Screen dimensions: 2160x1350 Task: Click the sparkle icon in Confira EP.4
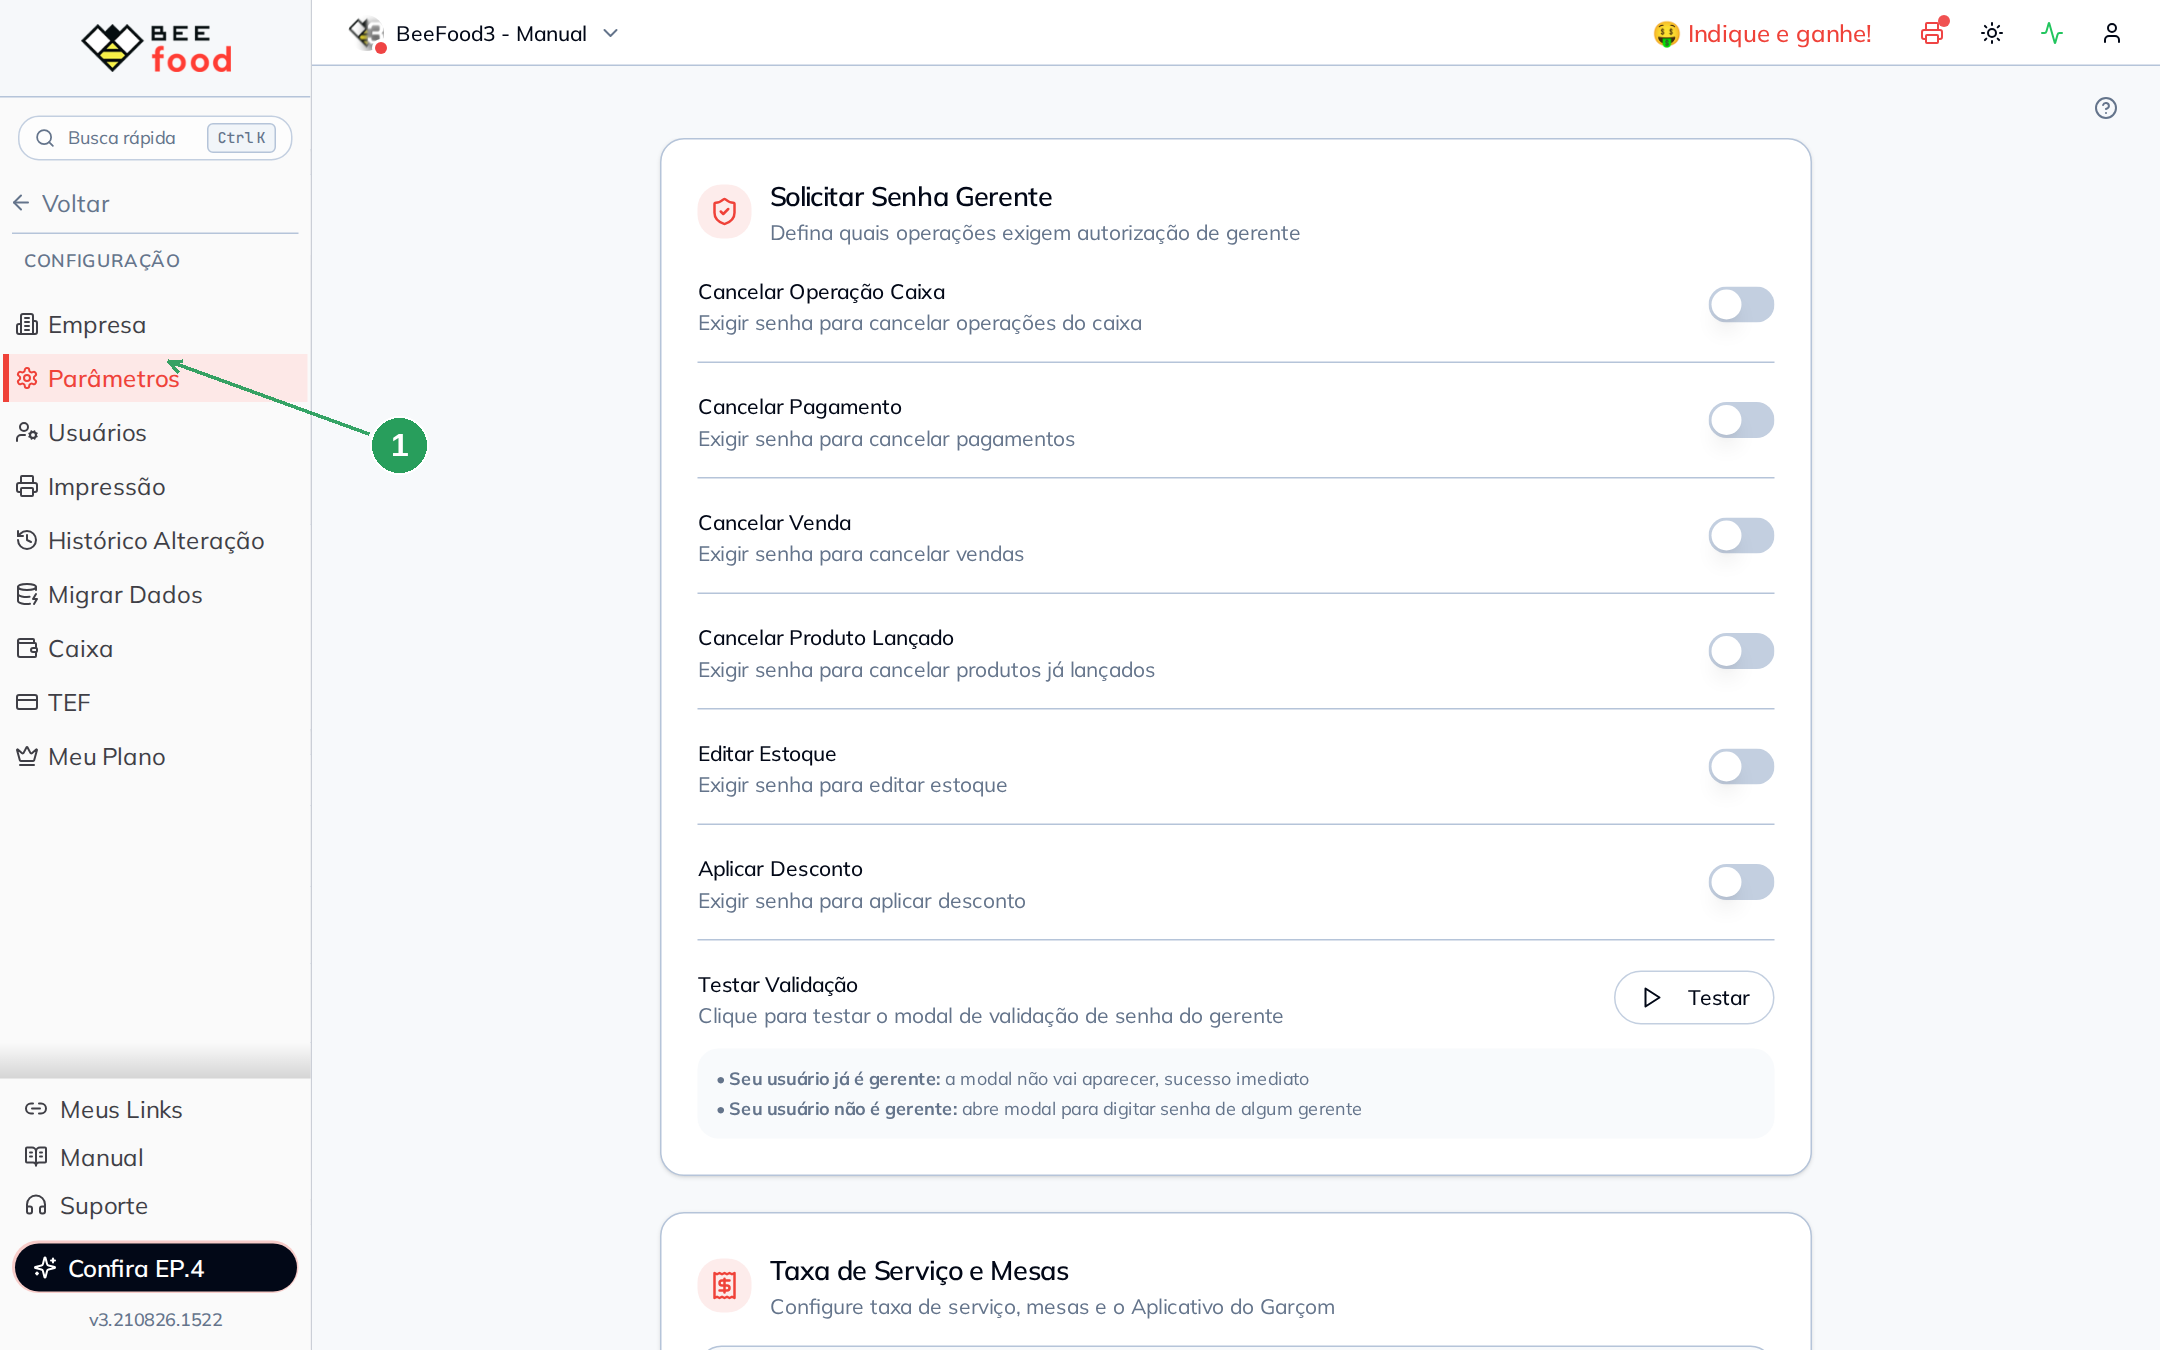pyautogui.click(x=45, y=1268)
